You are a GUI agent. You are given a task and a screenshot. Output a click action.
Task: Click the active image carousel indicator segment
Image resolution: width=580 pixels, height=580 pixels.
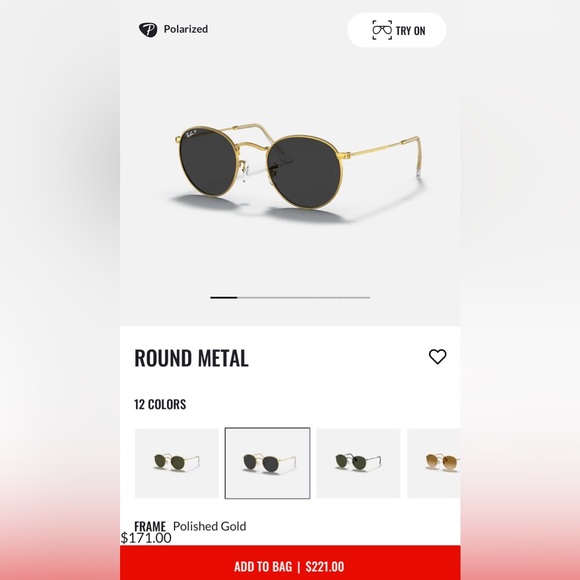coord(224,297)
